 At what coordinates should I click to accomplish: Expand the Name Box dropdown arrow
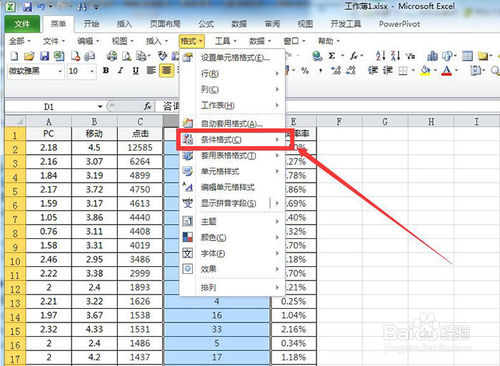click(100, 107)
